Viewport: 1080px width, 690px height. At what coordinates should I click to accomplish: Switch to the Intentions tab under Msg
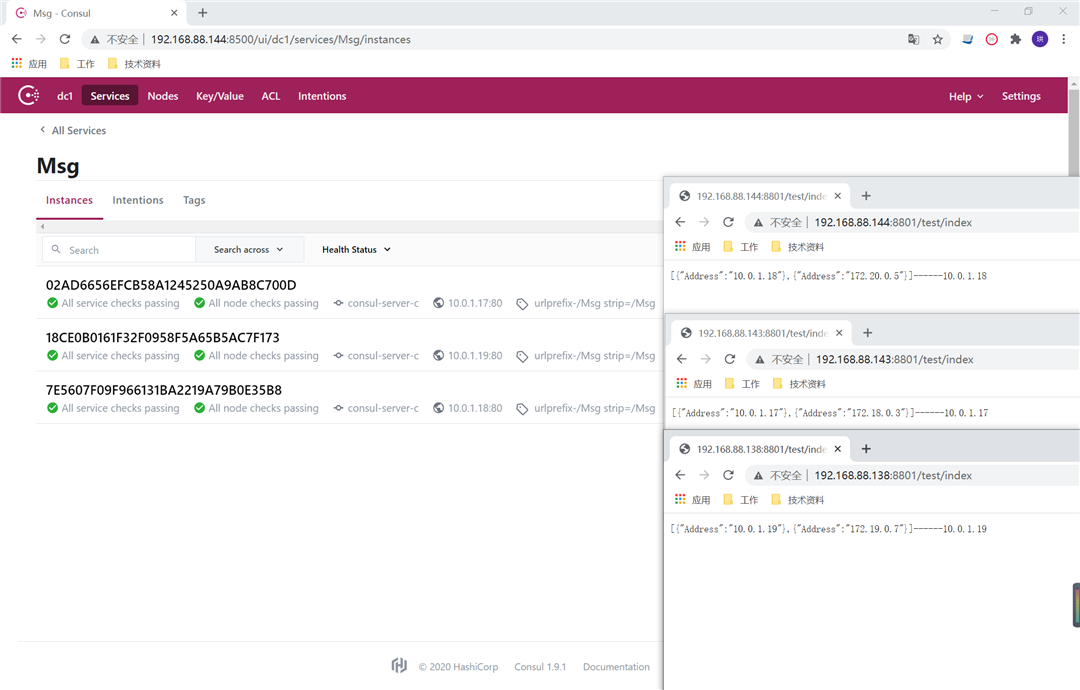pos(138,200)
